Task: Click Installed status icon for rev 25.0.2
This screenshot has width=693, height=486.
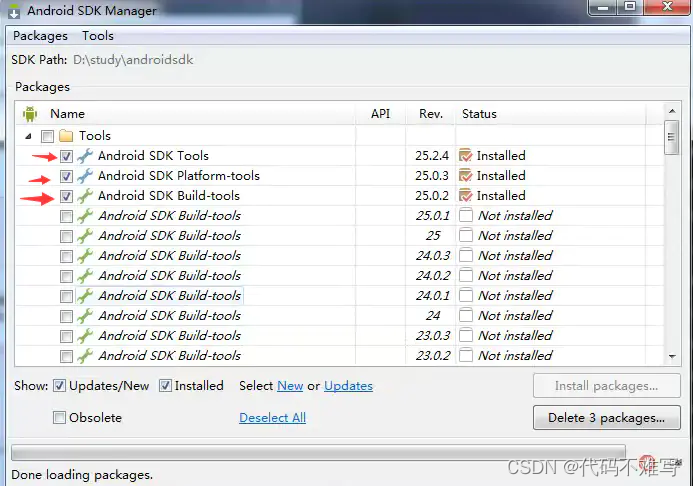Action: [465, 196]
